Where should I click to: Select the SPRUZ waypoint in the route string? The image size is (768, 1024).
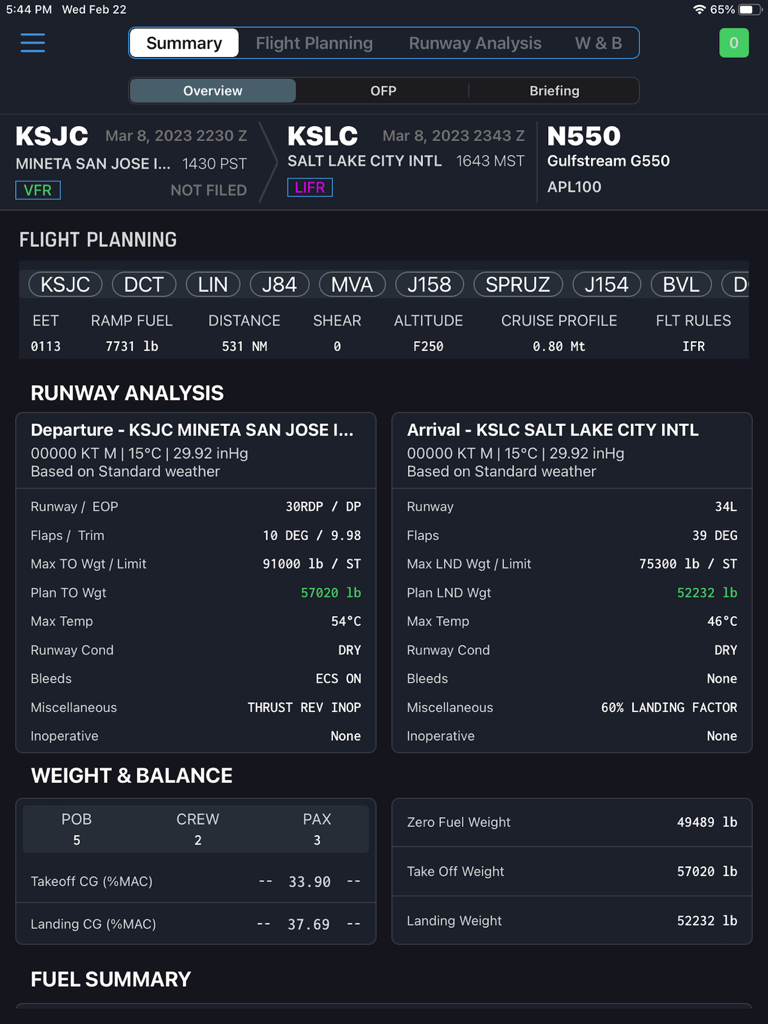(518, 284)
